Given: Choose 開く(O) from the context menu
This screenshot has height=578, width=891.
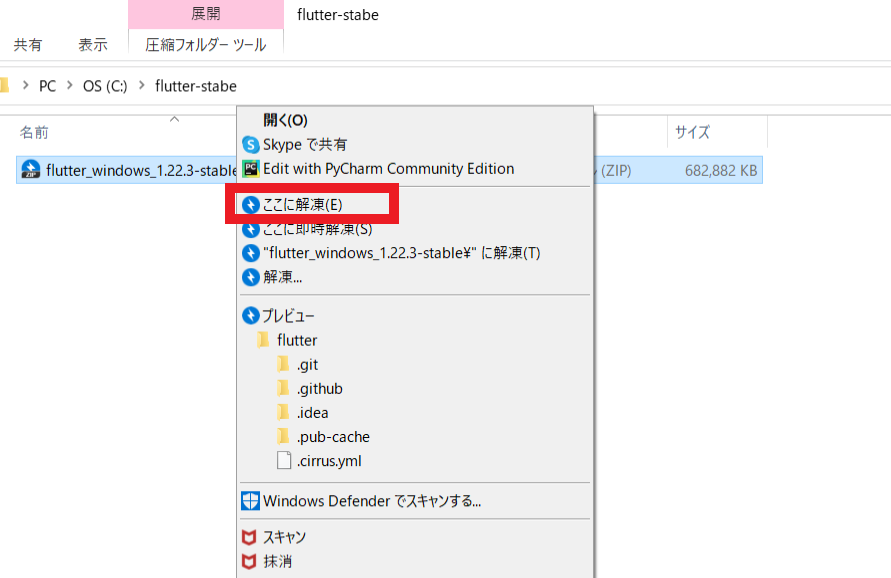Looking at the screenshot, I should pyautogui.click(x=415, y=120).
